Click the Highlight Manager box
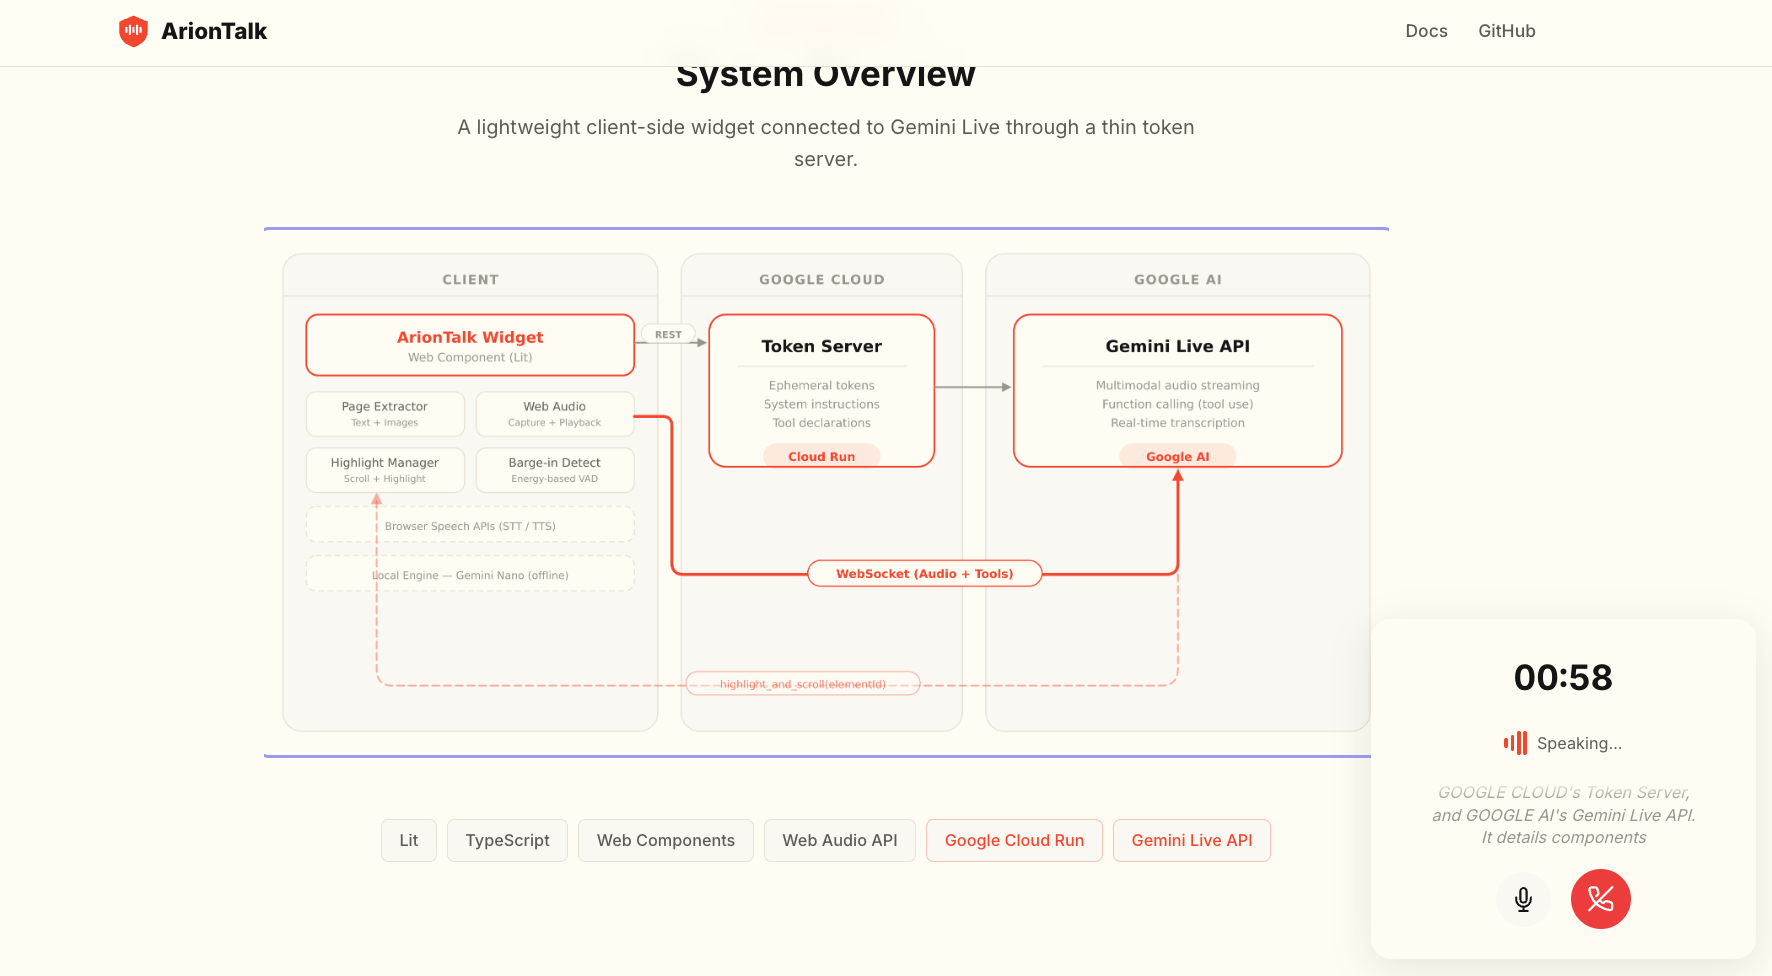Viewport: 1772px width, 976px height. point(385,470)
